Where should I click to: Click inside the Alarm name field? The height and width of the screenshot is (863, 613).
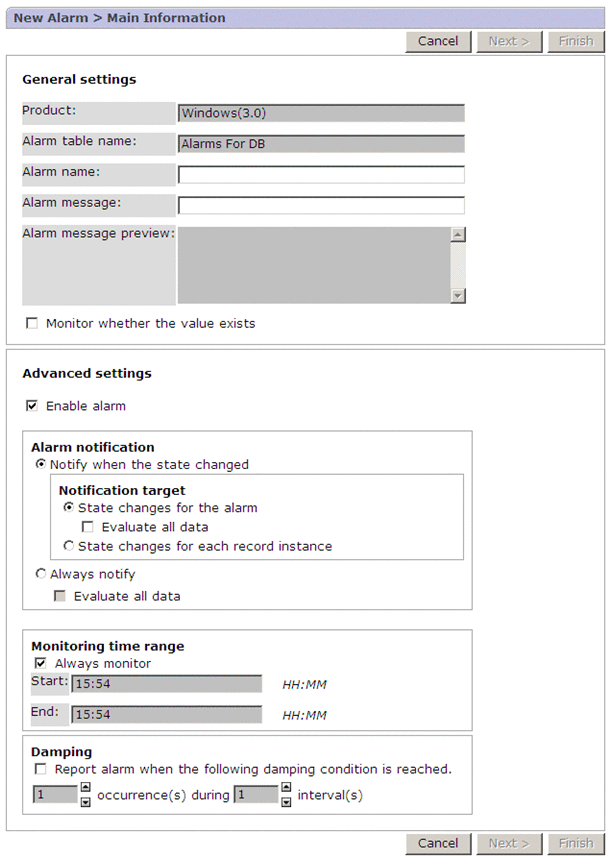click(321, 175)
